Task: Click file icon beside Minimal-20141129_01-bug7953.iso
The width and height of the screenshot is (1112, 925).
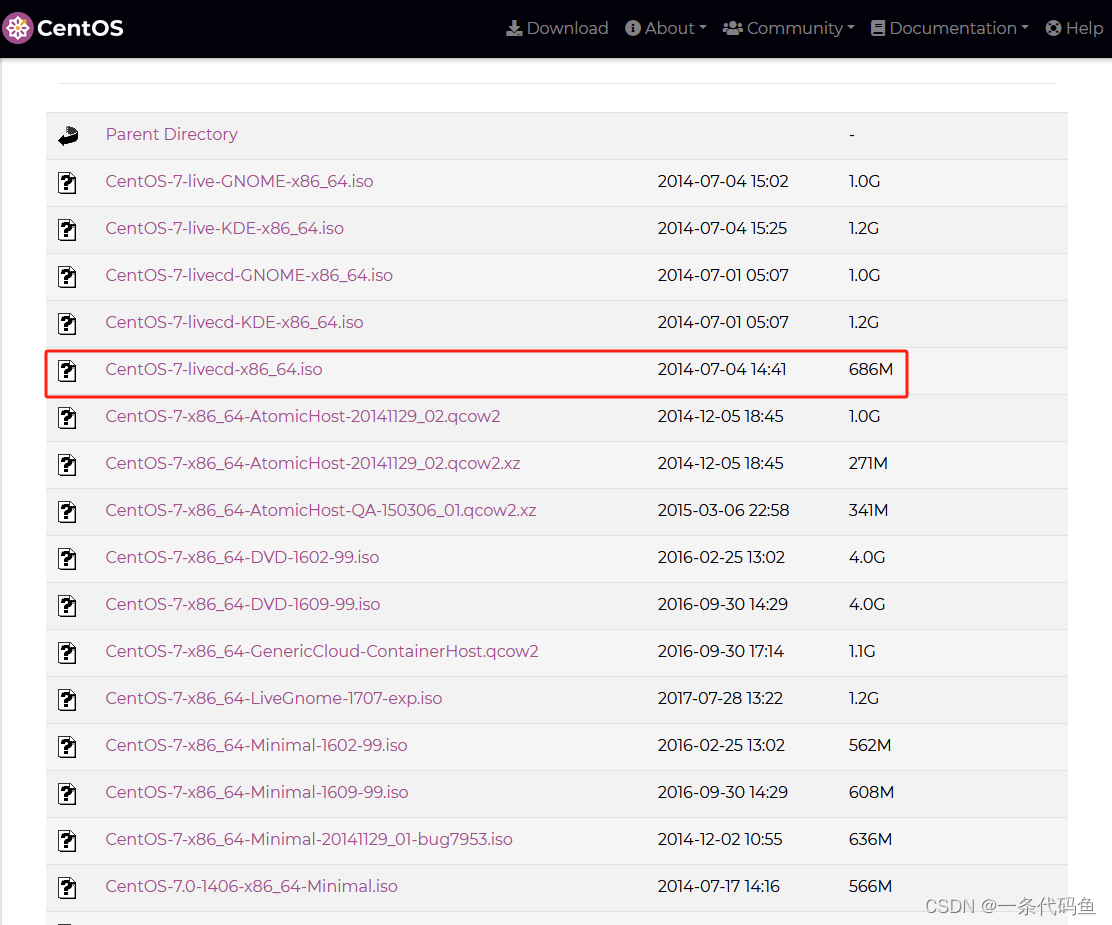Action: [x=67, y=841]
